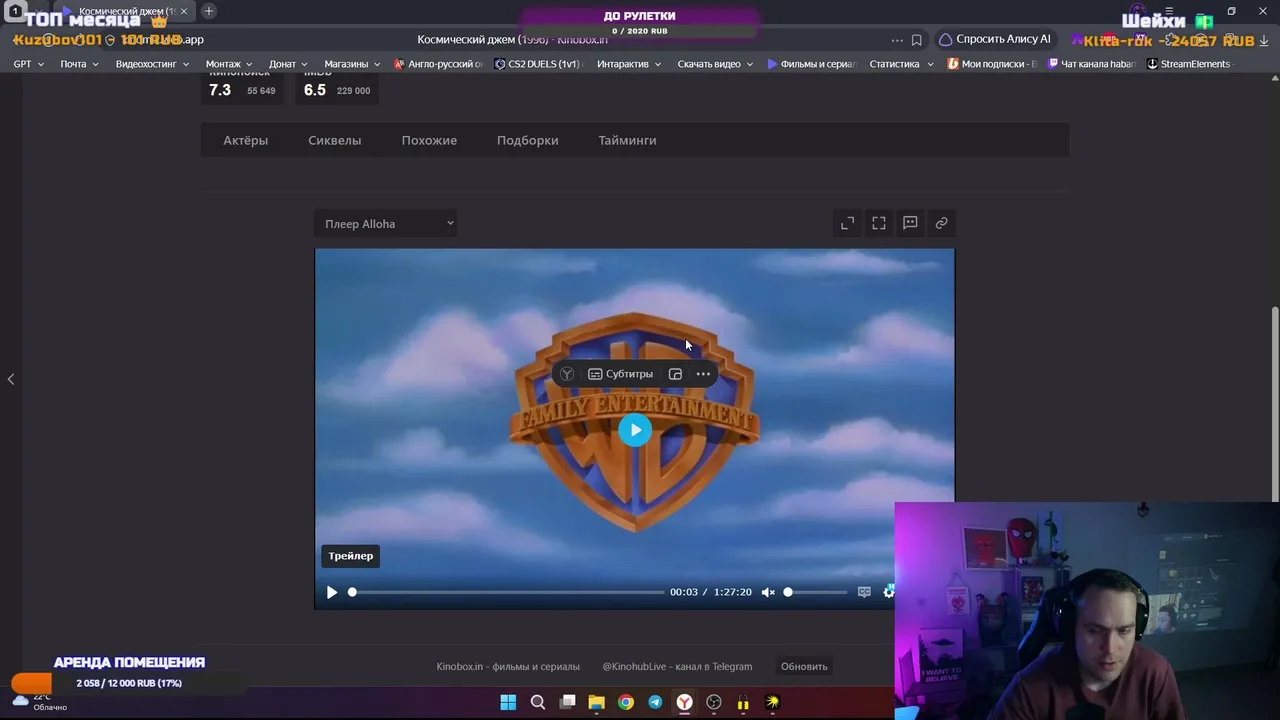This screenshot has height=720, width=1280.
Task: Expand the Почта bookmarks folder
Action: [x=79, y=64]
